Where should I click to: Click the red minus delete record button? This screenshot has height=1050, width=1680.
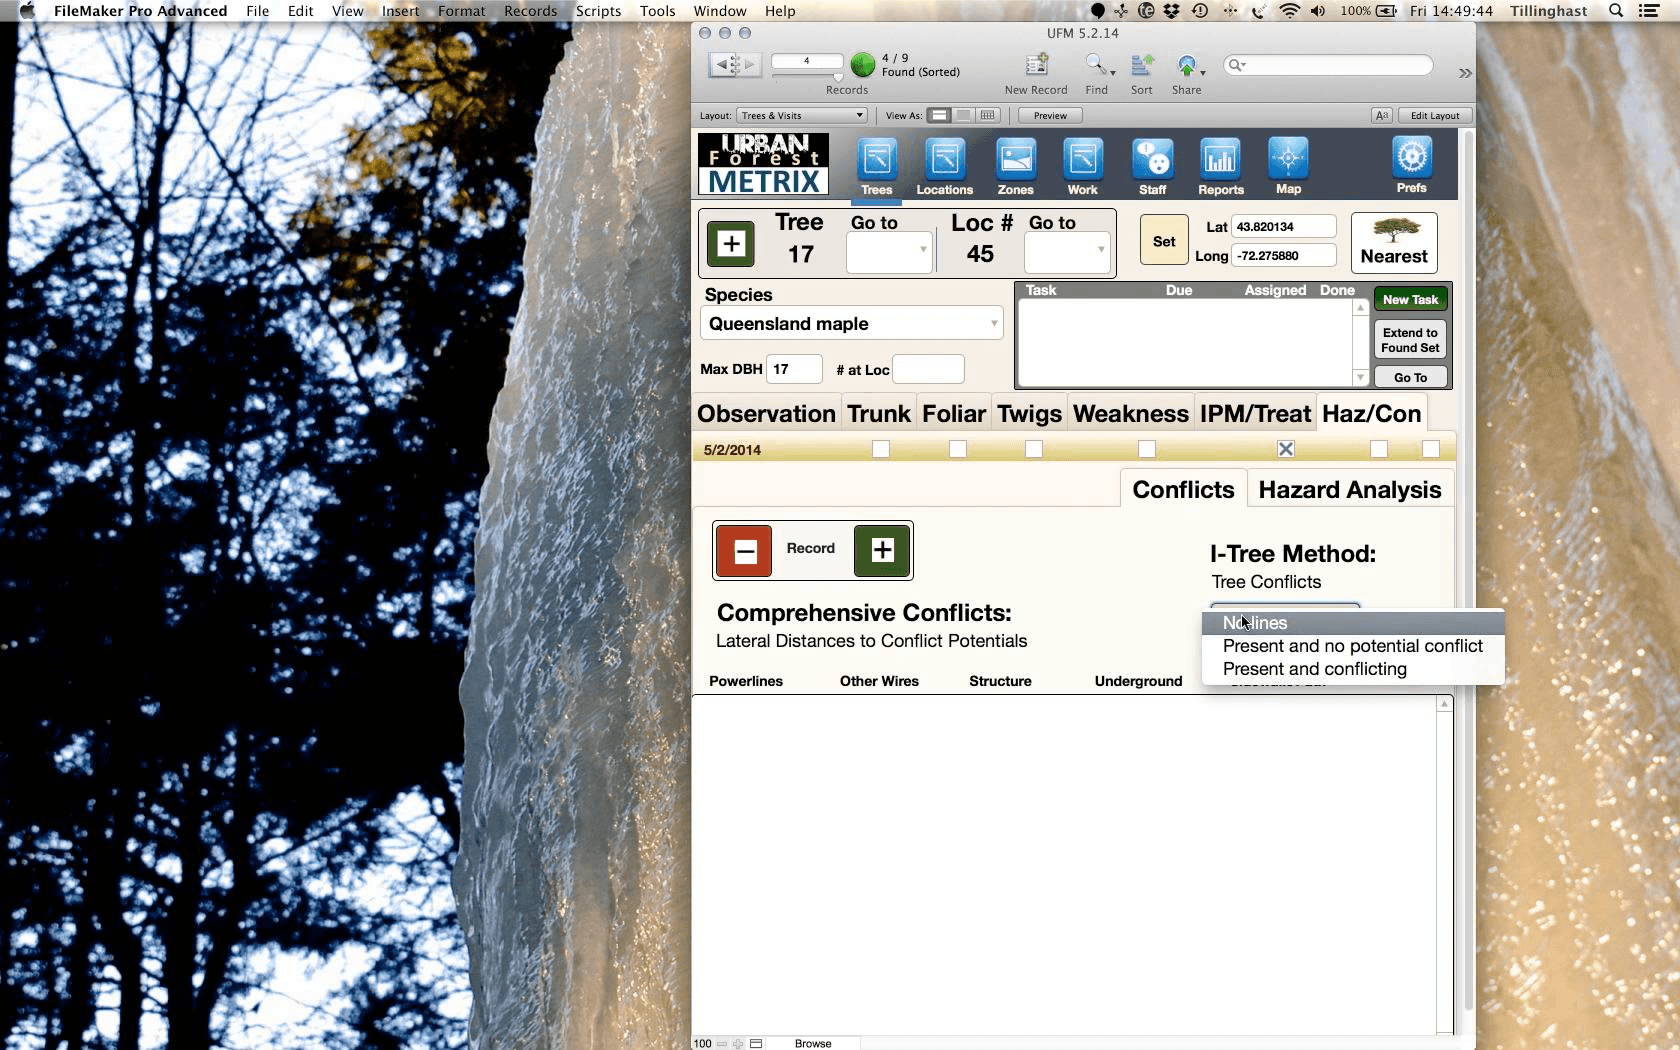(x=745, y=551)
